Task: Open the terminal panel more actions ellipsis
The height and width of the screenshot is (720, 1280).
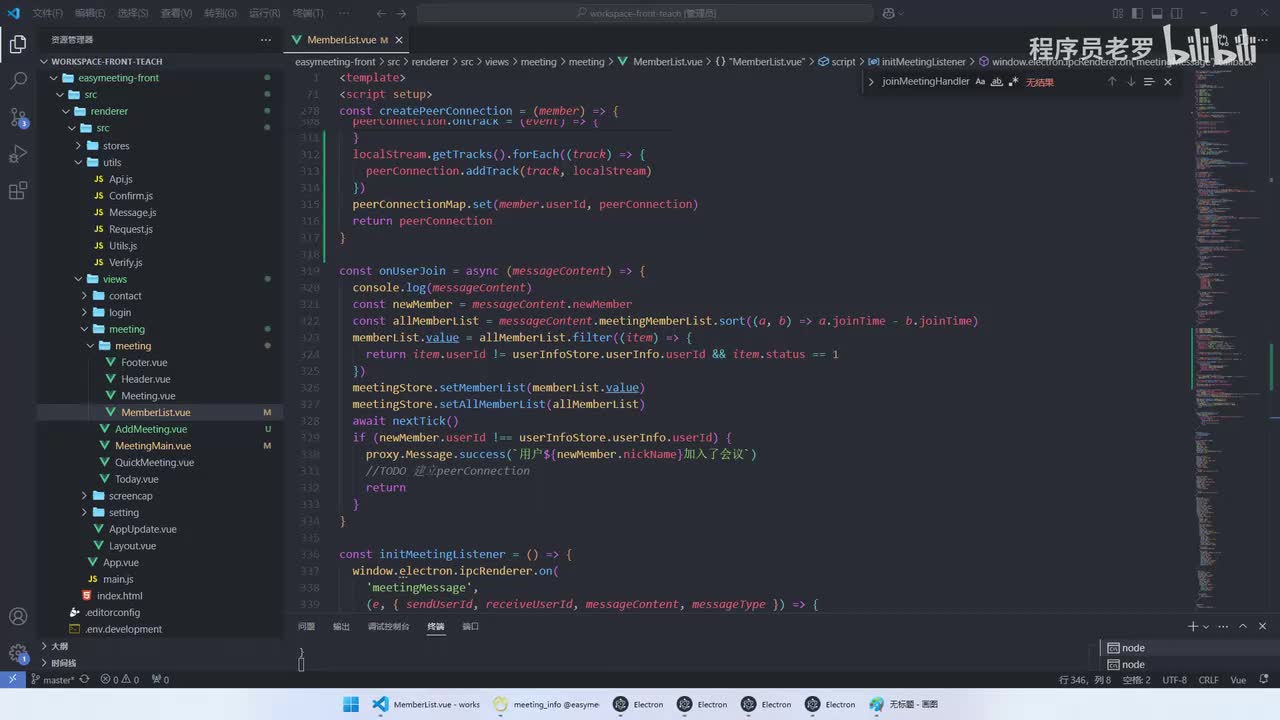Action: [x=1223, y=626]
